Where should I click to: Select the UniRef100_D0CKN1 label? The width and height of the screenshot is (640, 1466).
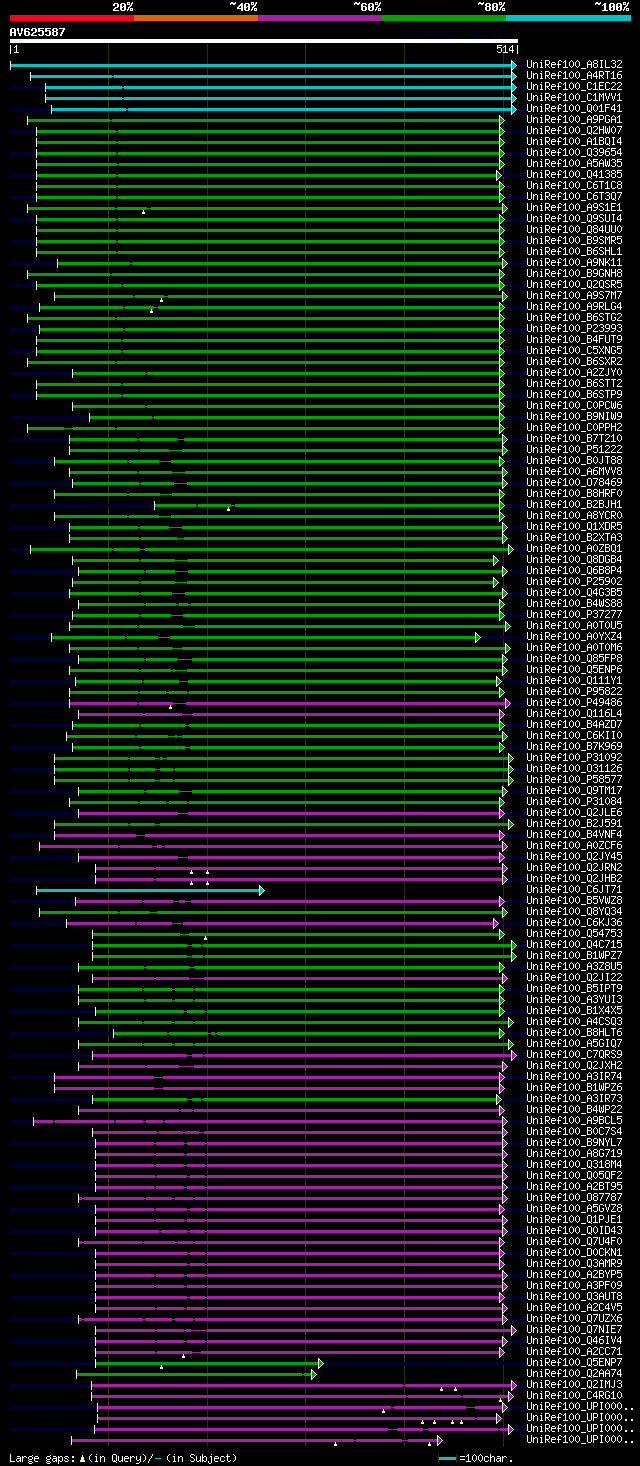pos(574,1252)
